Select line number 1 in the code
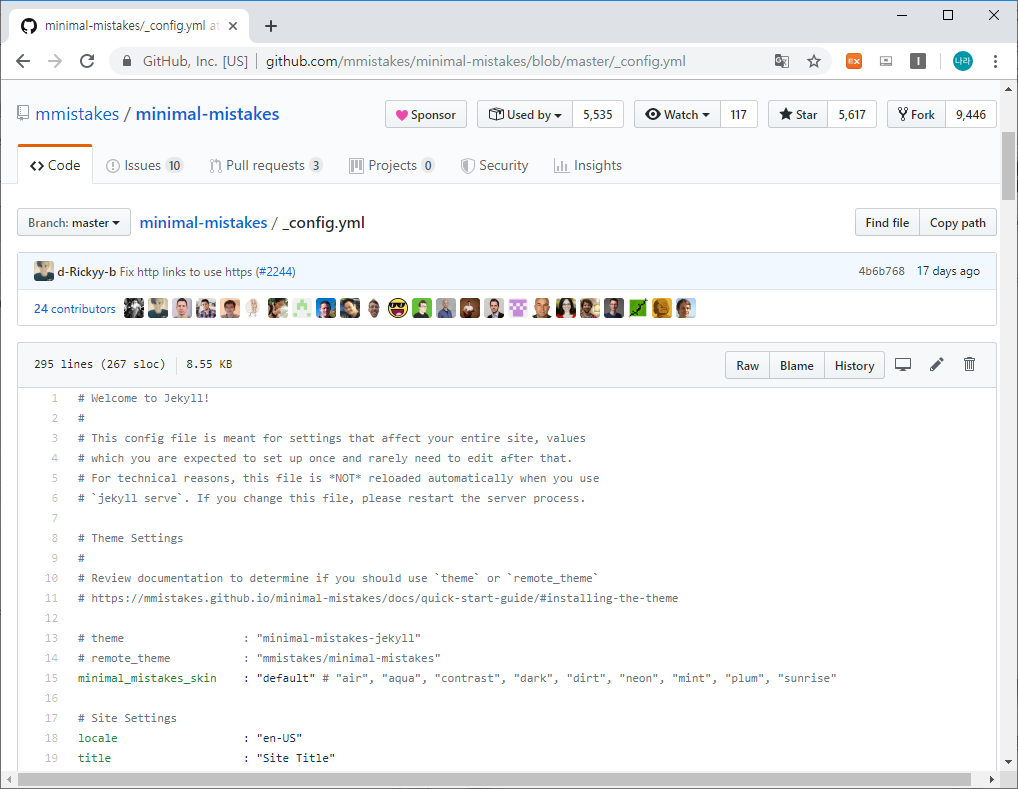Screen dimensions: 1018x789 point(55,398)
